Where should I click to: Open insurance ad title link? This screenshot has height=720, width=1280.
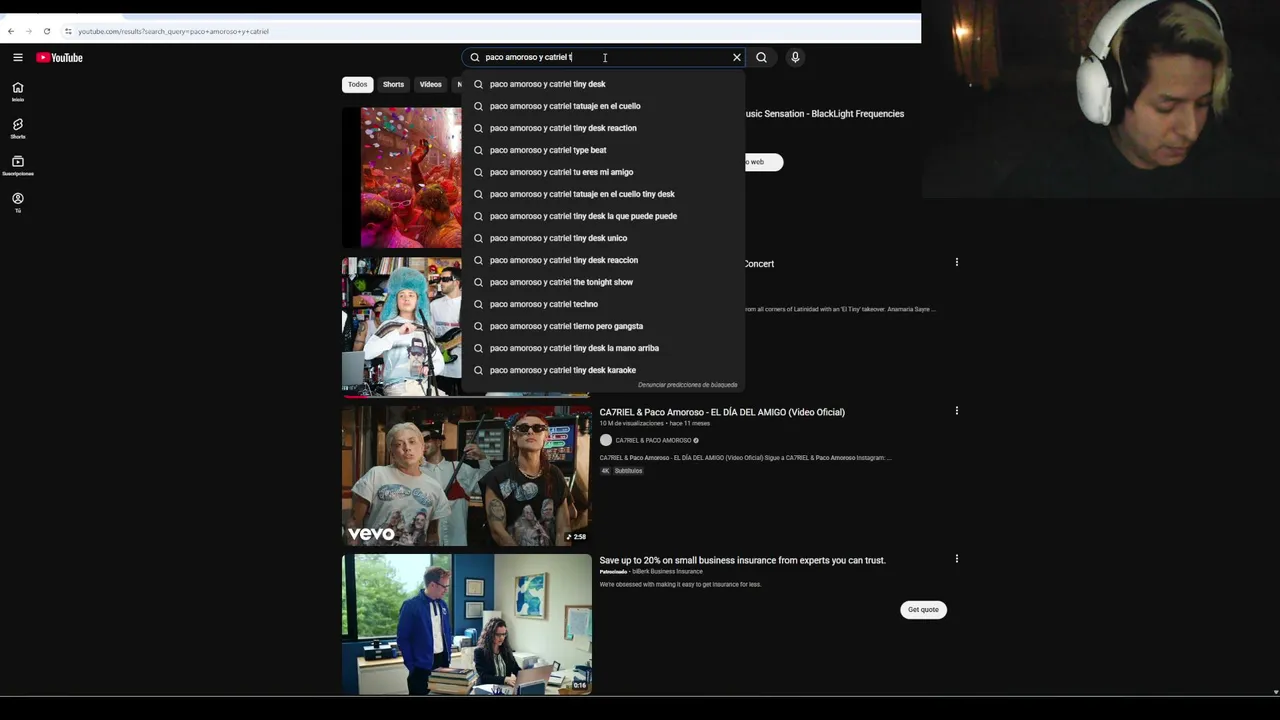tap(742, 560)
